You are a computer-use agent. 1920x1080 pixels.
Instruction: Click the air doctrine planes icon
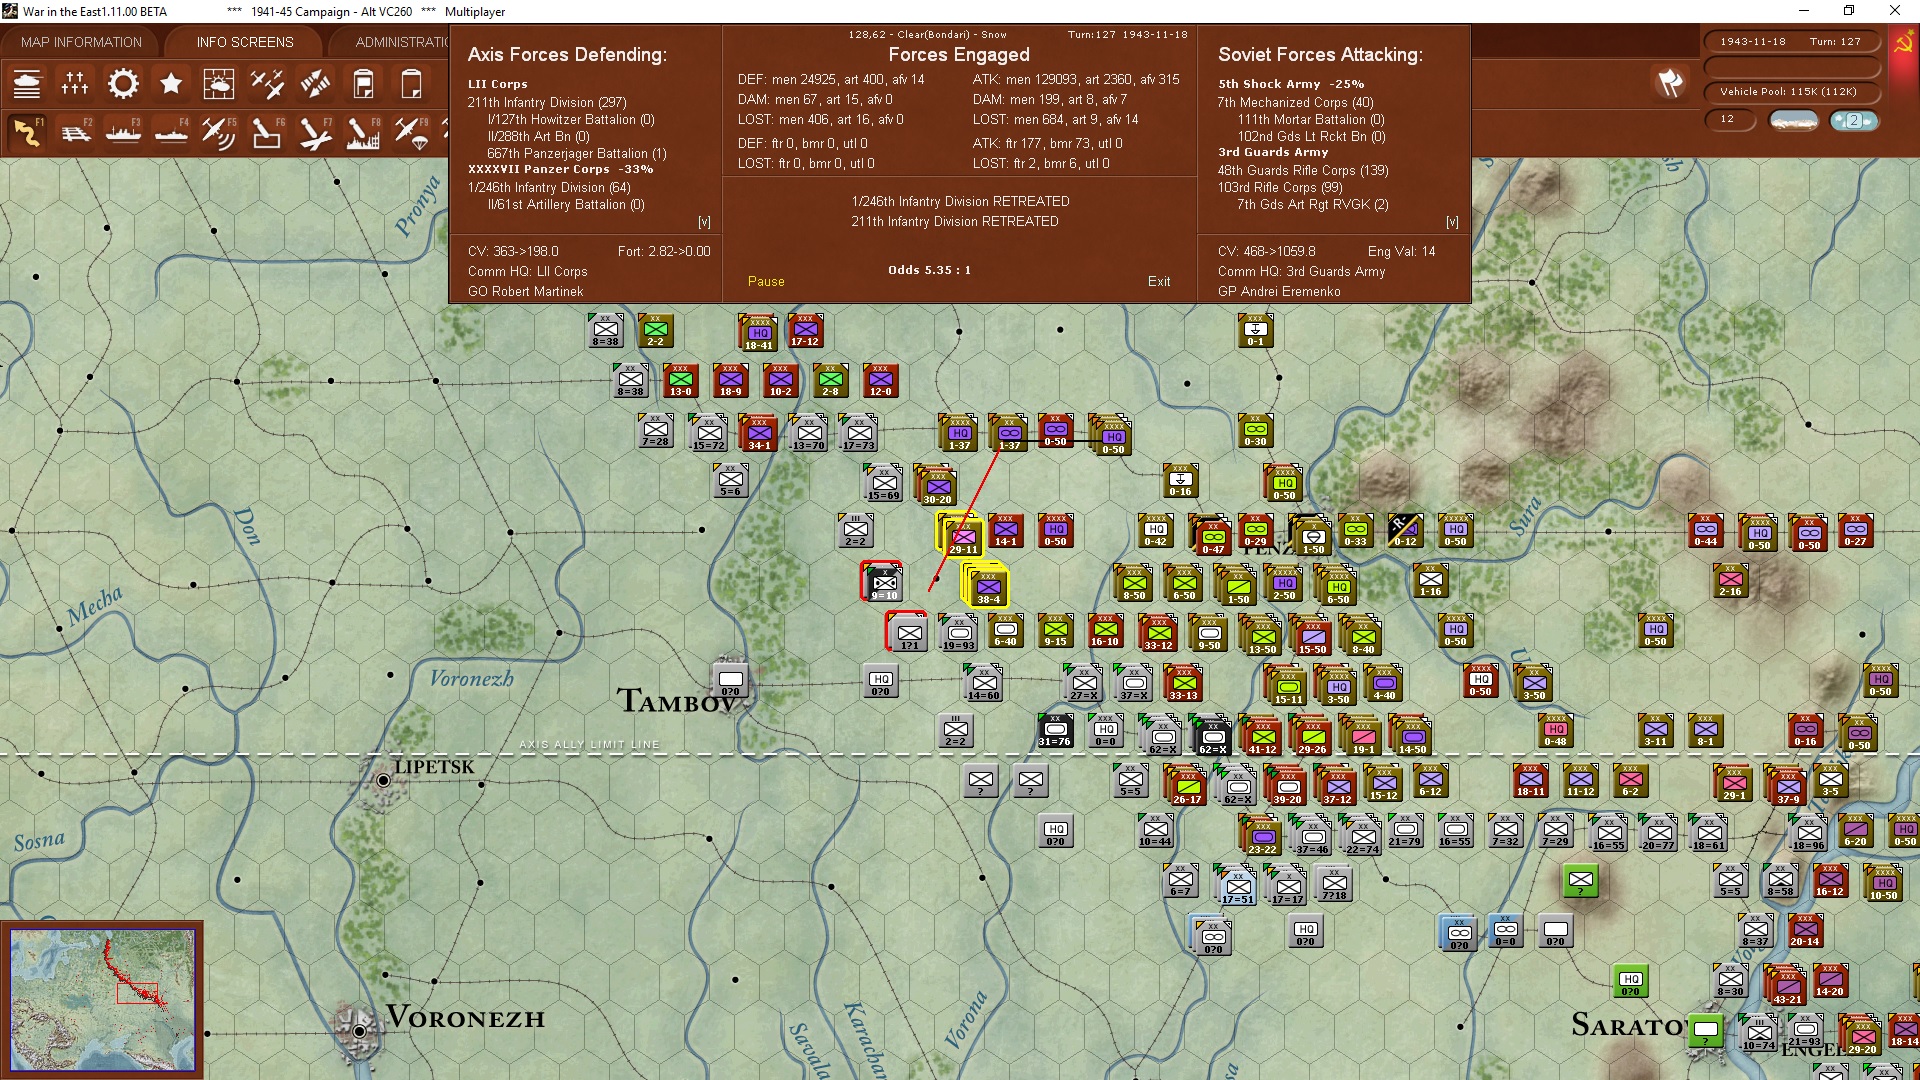pos(267,84)
